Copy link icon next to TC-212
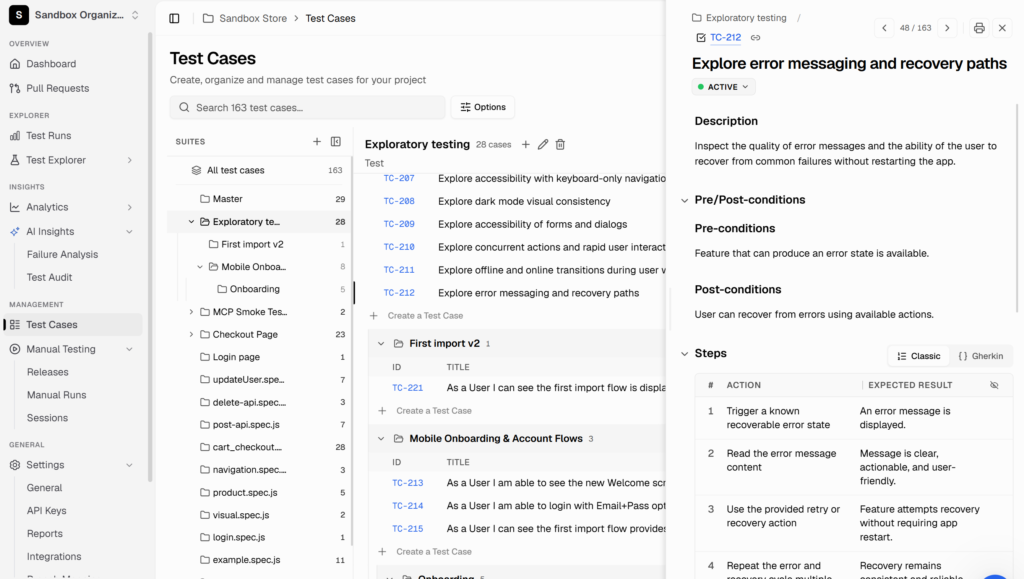The image size is (1024, 579). tap(756, 38)
